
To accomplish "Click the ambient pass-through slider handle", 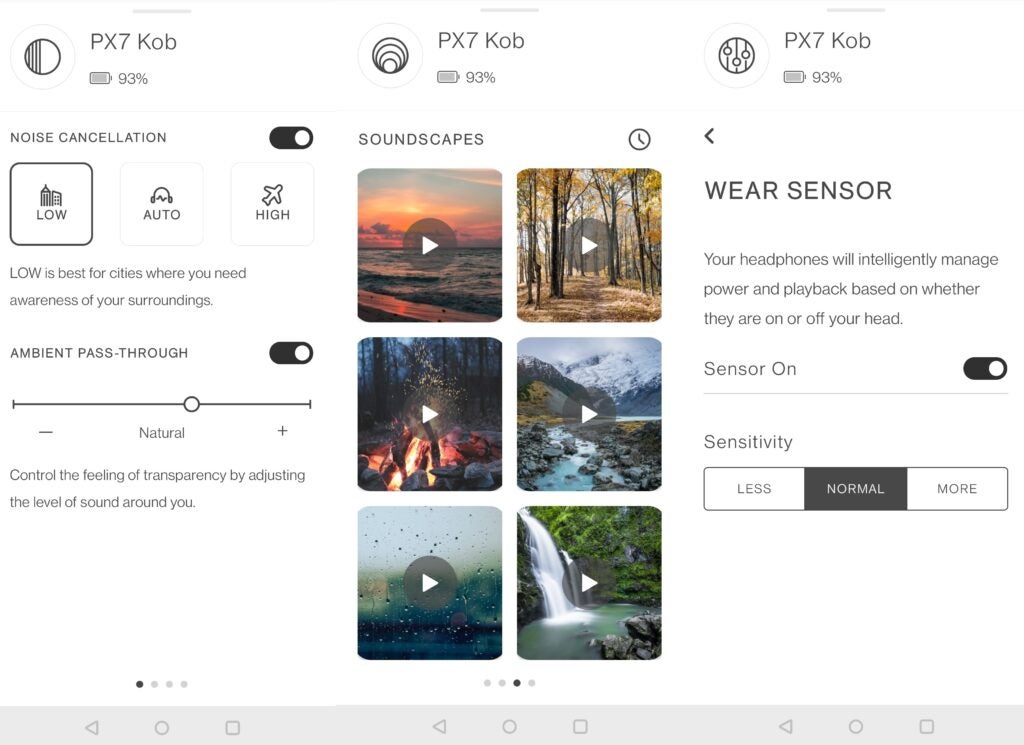I will tap(191, 404).
